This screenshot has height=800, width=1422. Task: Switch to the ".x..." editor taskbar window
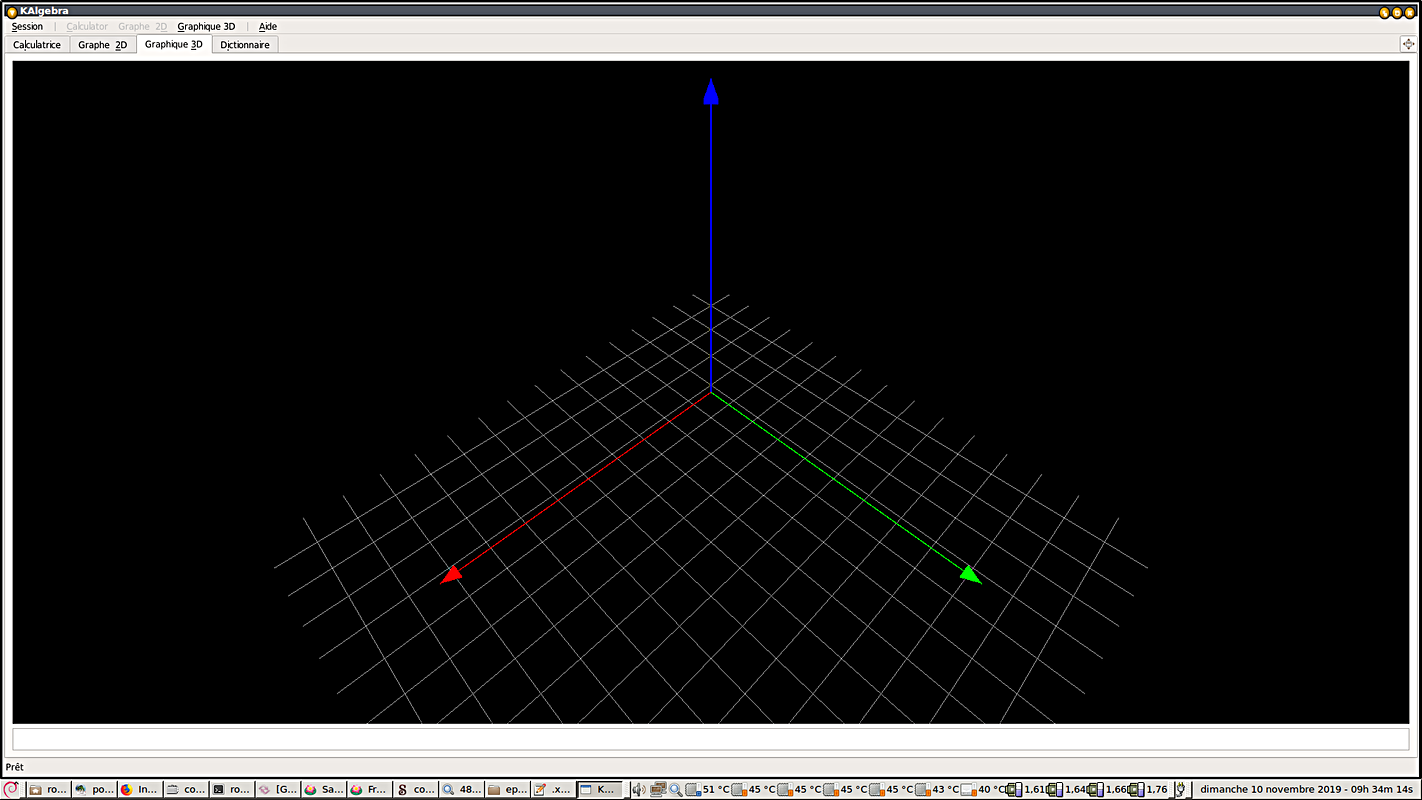pyautogui.click(x=554, y=789)
